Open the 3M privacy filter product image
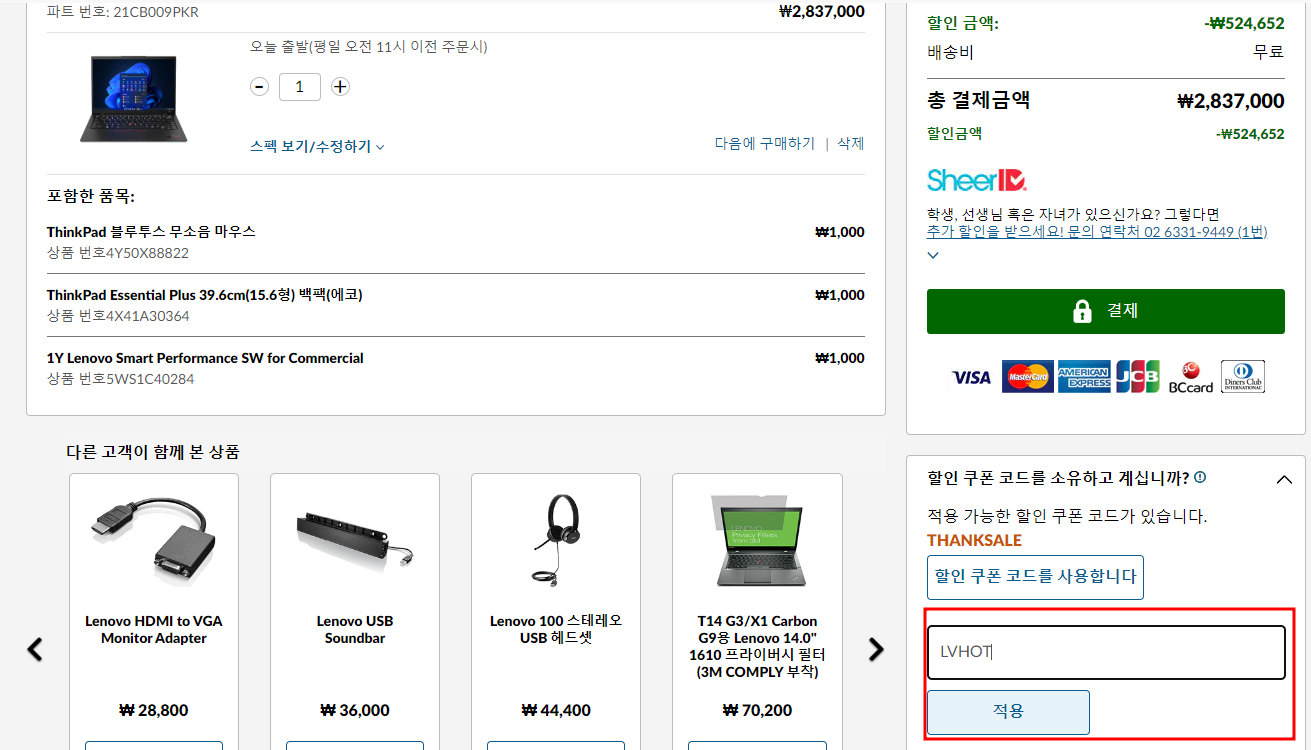The width and height of the screenshot is (1311, 750). [757, 540]
